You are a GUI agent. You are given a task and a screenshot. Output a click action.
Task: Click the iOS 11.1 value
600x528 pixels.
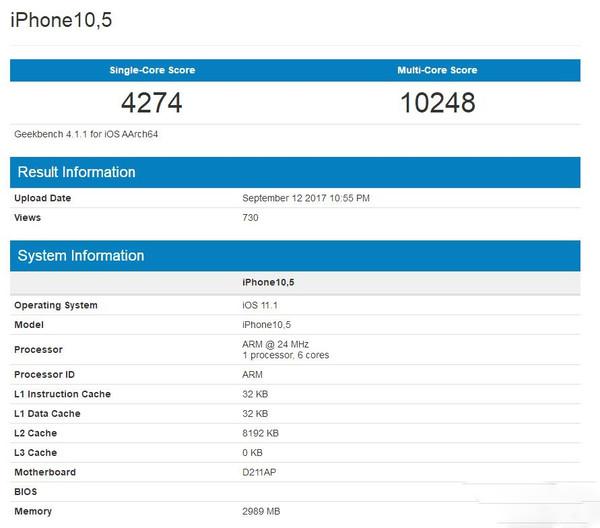[x=260, y=305]
